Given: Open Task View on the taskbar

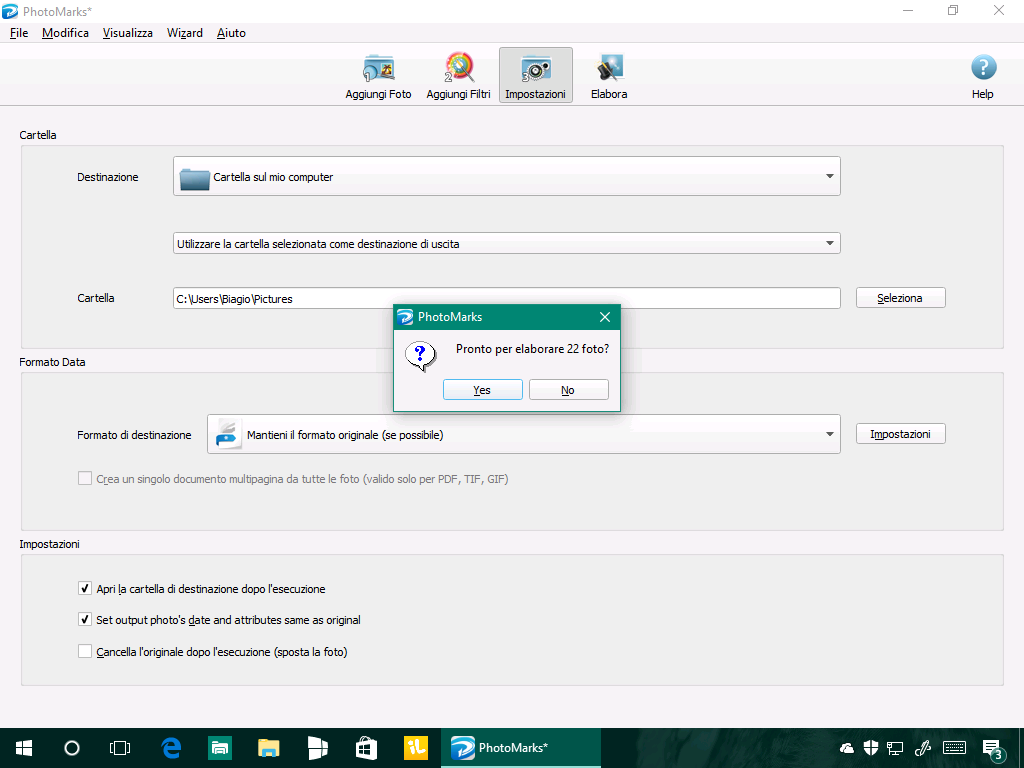Looking at the screenshot, I should click(120, 748).
